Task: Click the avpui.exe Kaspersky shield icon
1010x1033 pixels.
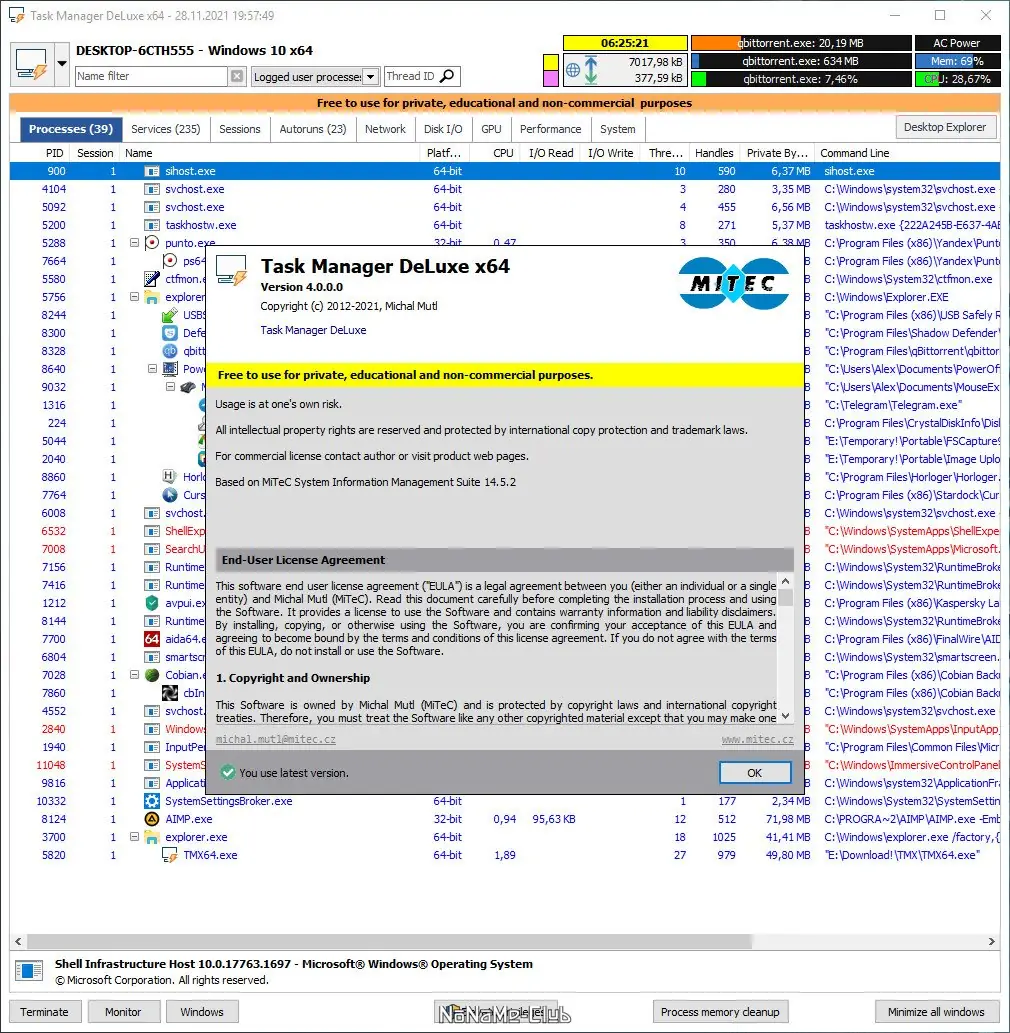Action: coord(152,603)
